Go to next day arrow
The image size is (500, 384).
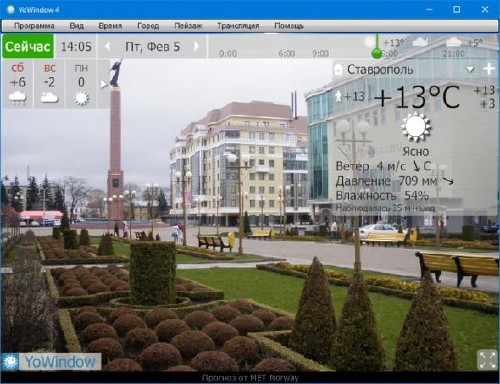196,46
